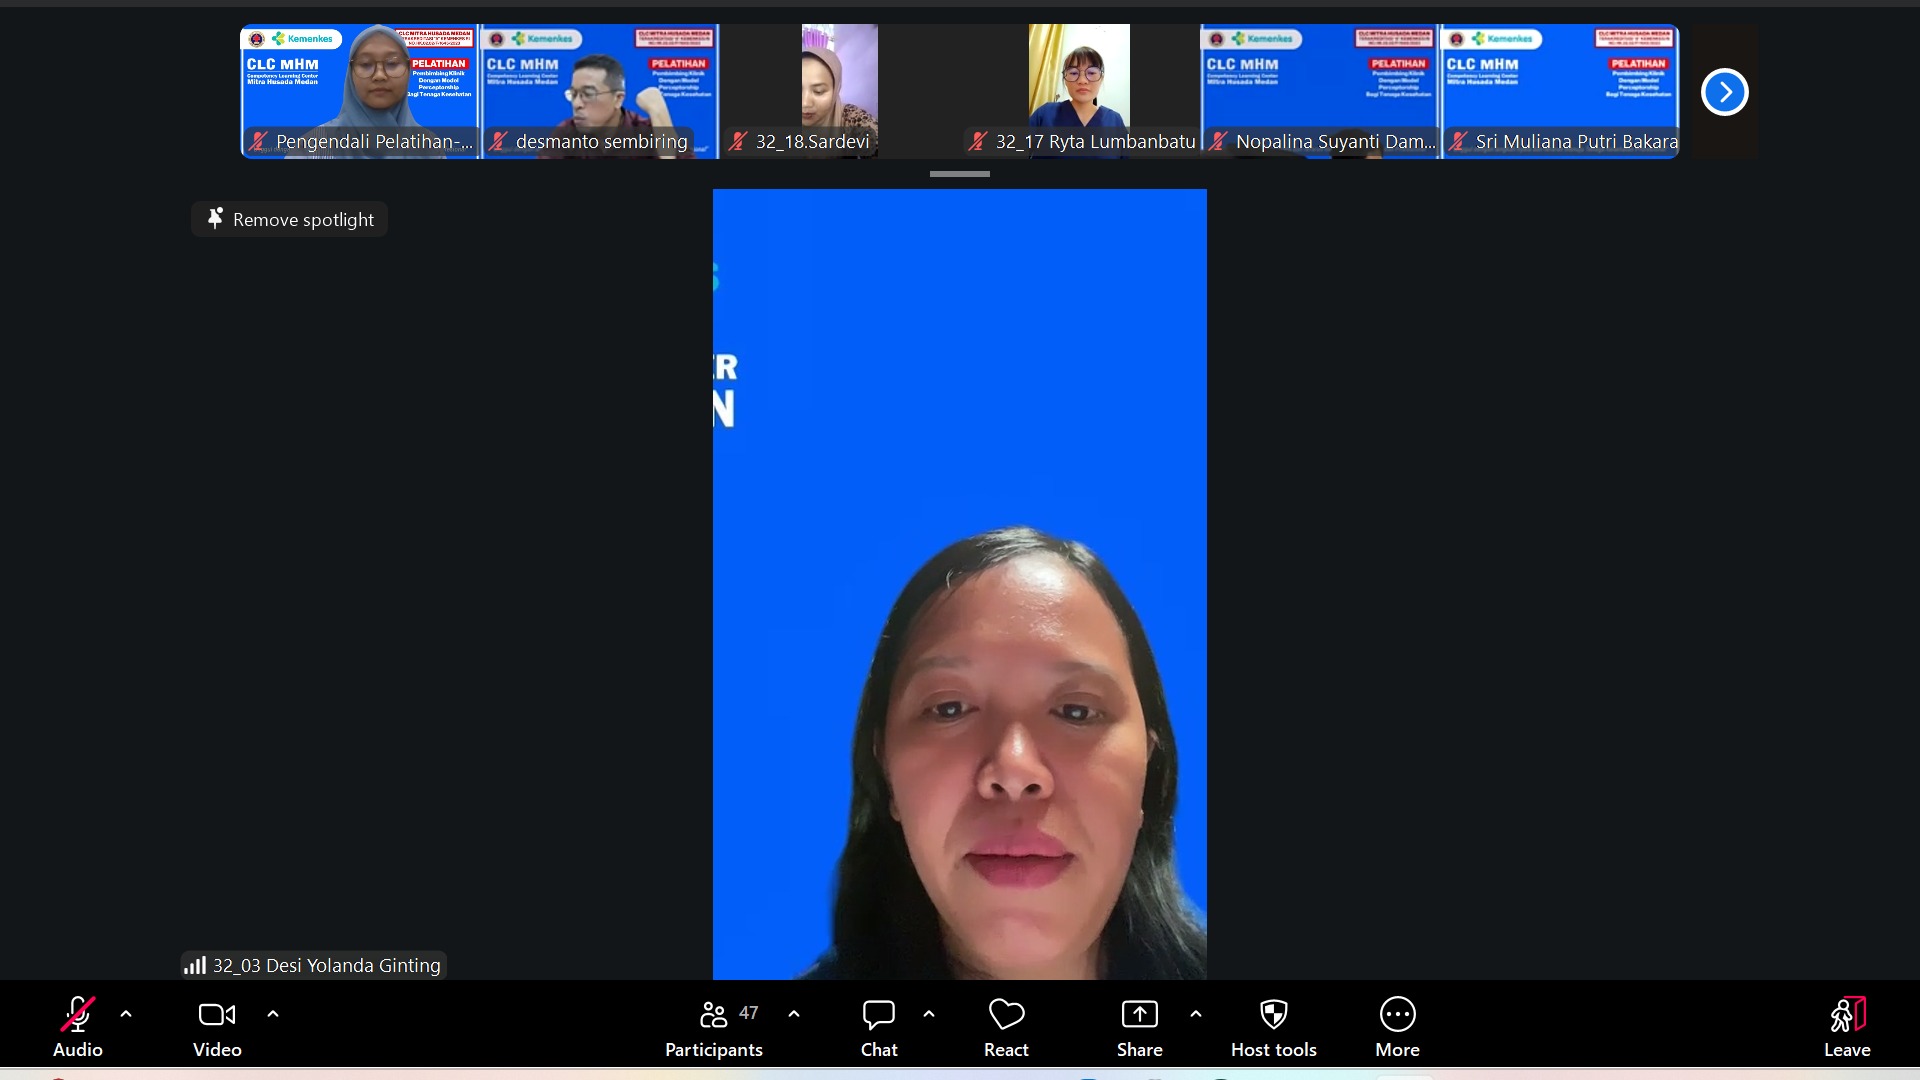Open the Participants panel
The height and width of the screenshot is (1080, 1920).
point(714,1015)
